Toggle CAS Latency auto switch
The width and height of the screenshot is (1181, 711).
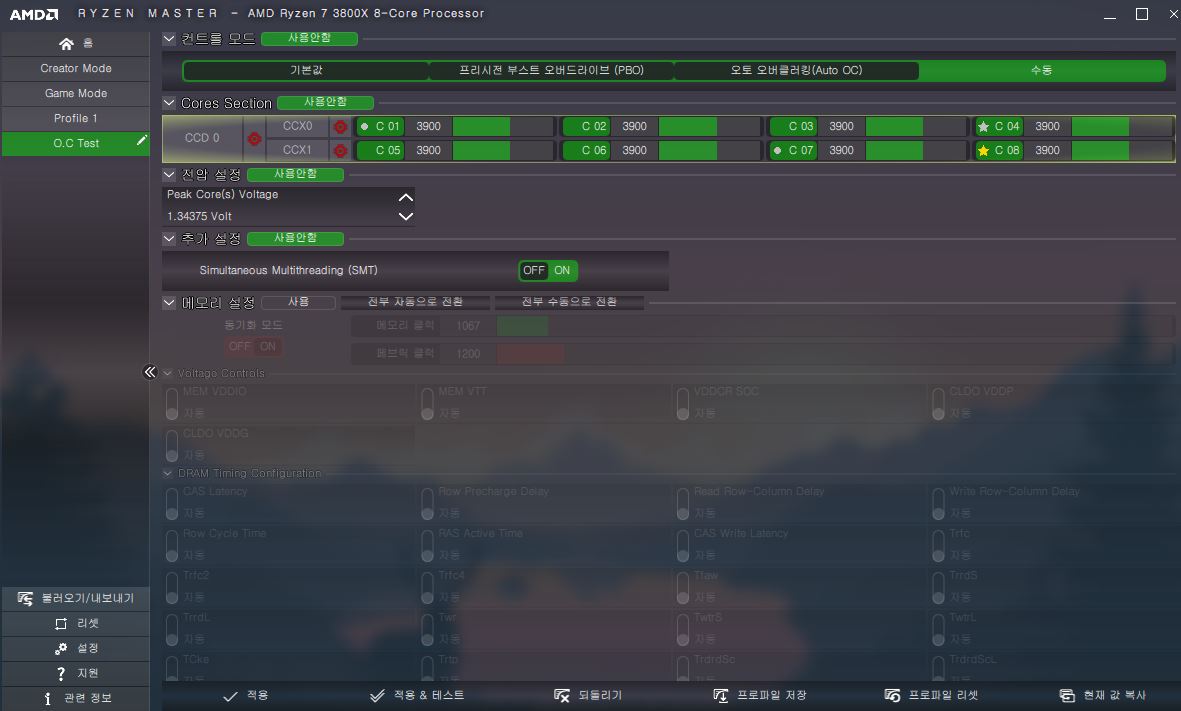(x=172, y=504)
